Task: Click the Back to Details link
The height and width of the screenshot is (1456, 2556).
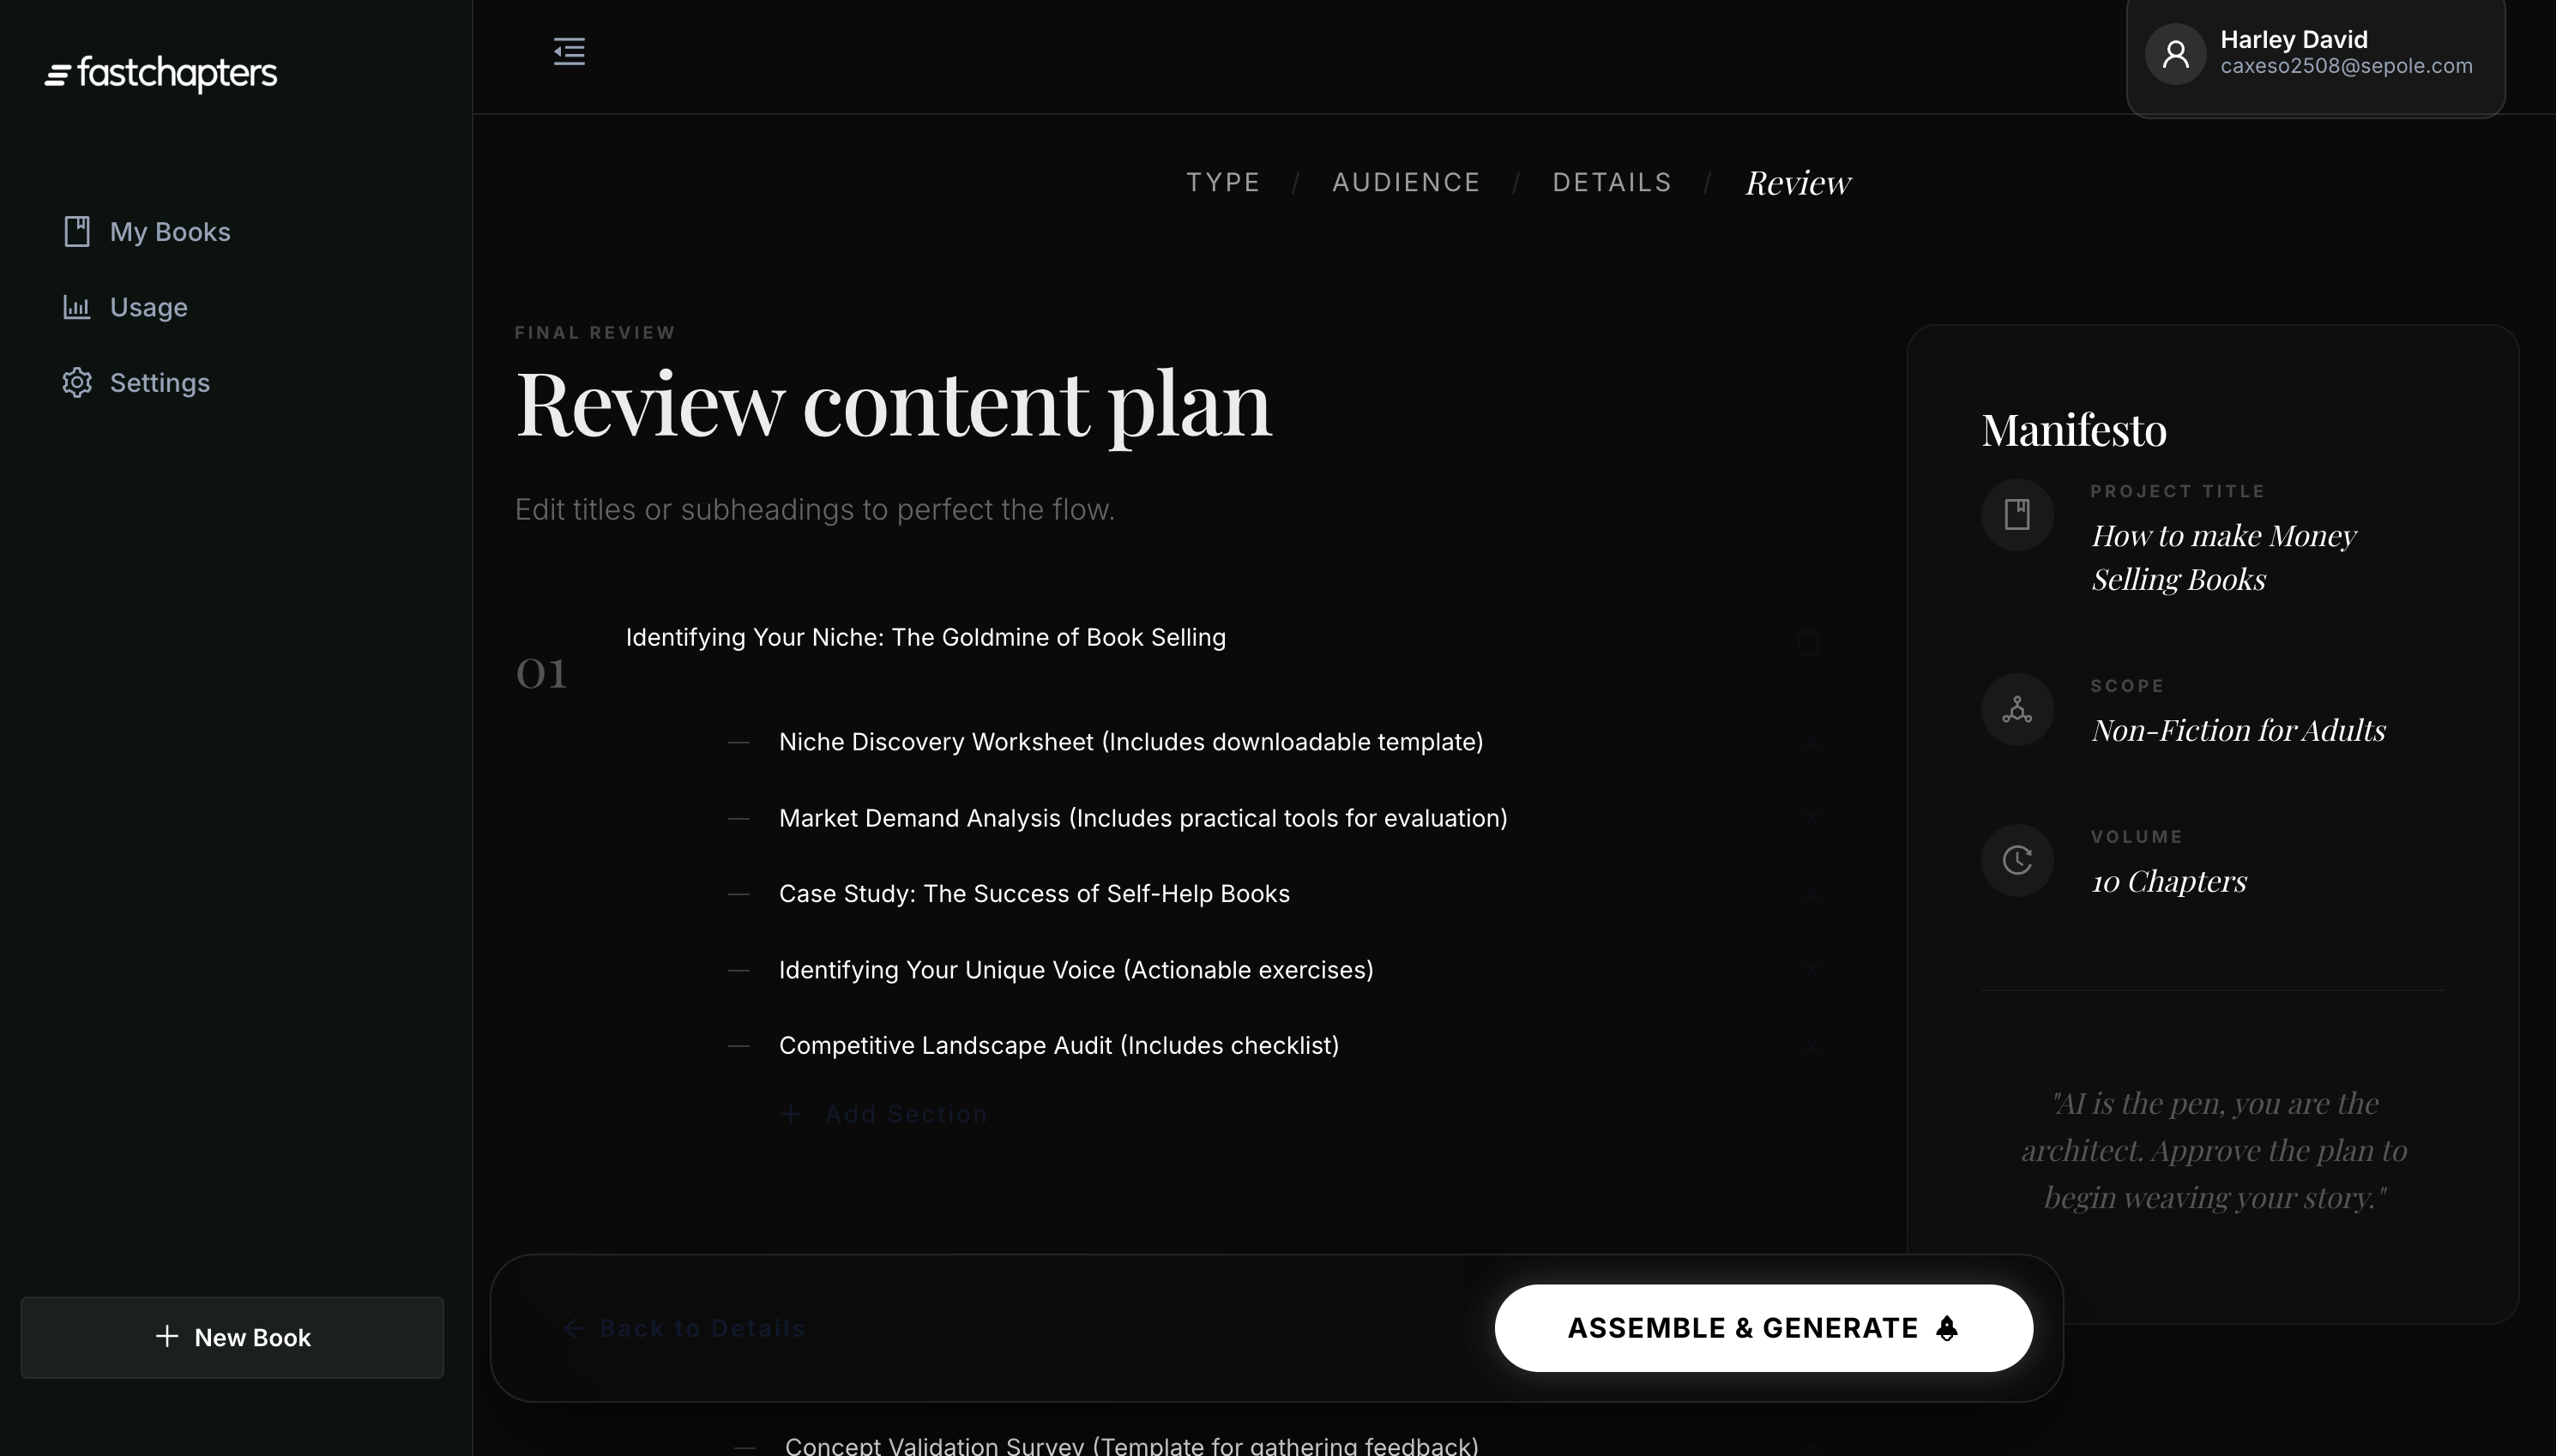Action: point(685,1328)
